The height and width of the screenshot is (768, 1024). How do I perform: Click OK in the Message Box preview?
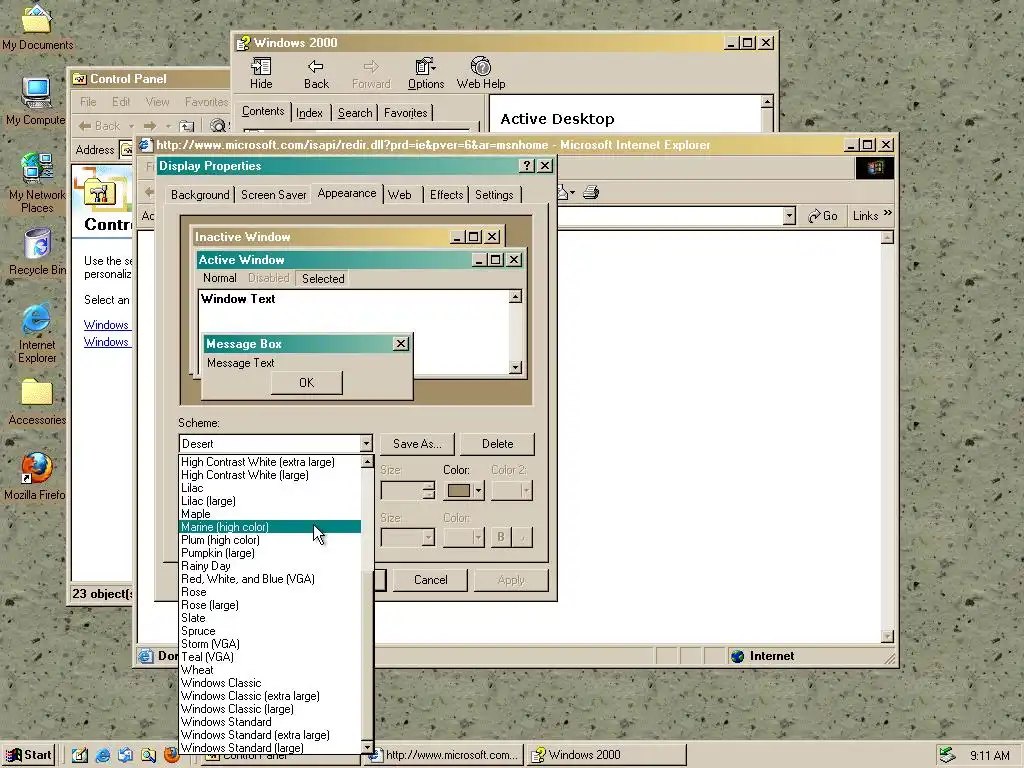[x=306, y=383]
